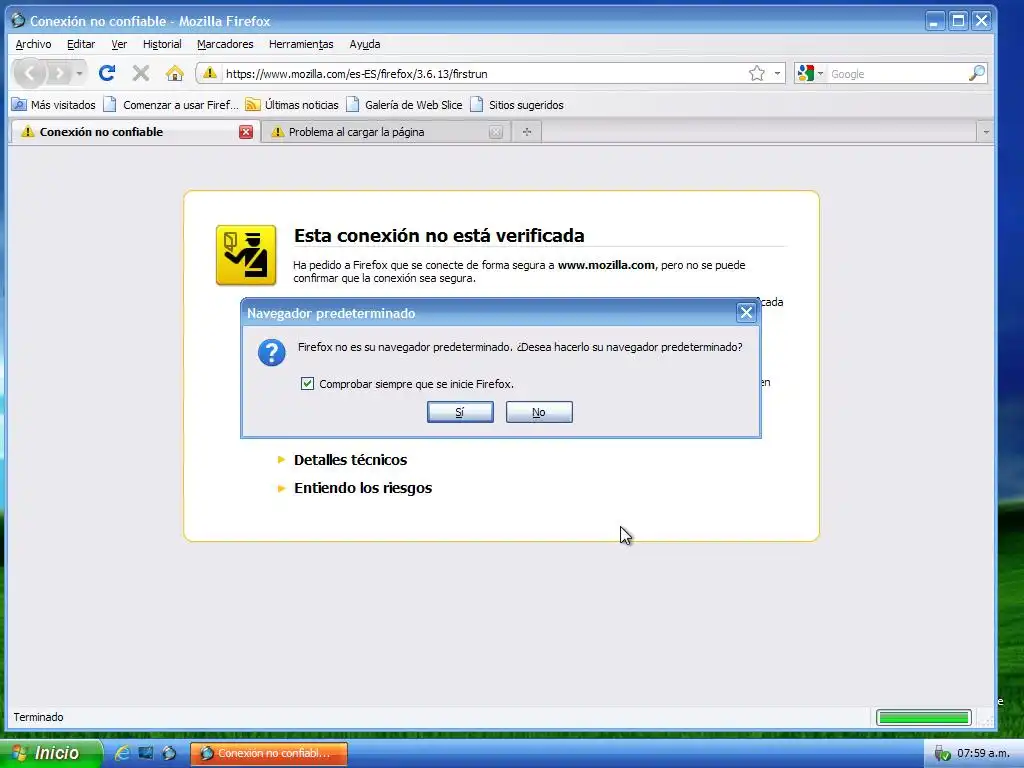Launch Internet Explorer from quick launch

(122, 753)
